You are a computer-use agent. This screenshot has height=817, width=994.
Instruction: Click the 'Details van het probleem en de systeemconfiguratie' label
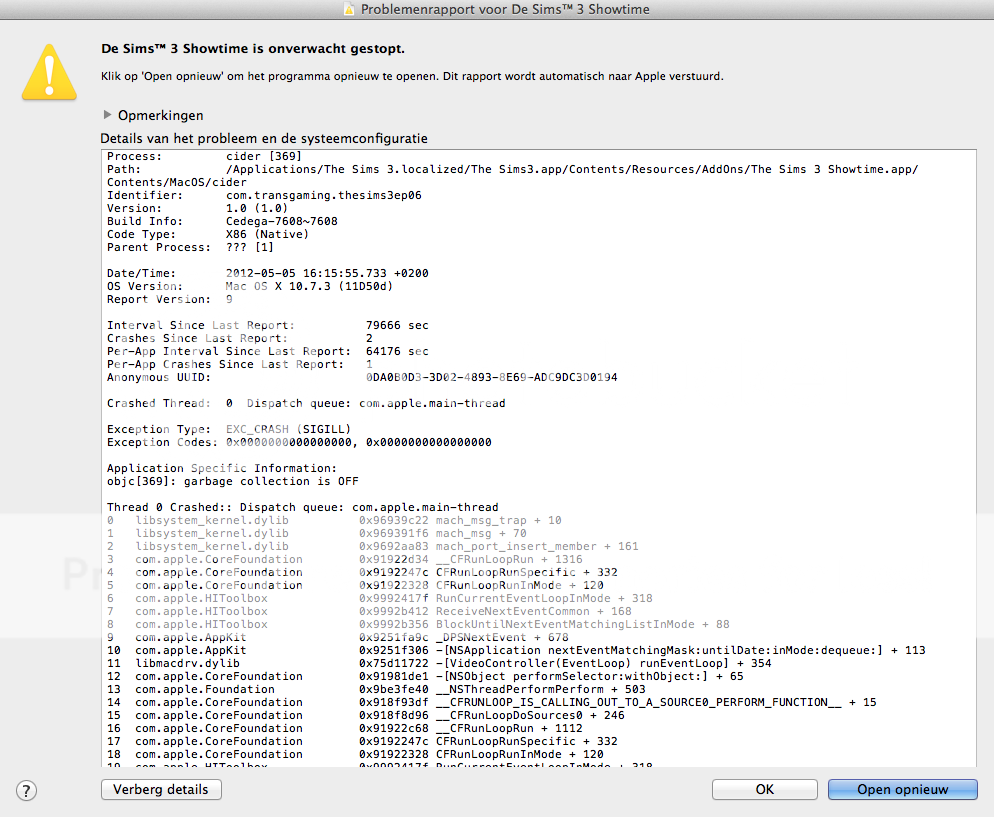point(264,138)
